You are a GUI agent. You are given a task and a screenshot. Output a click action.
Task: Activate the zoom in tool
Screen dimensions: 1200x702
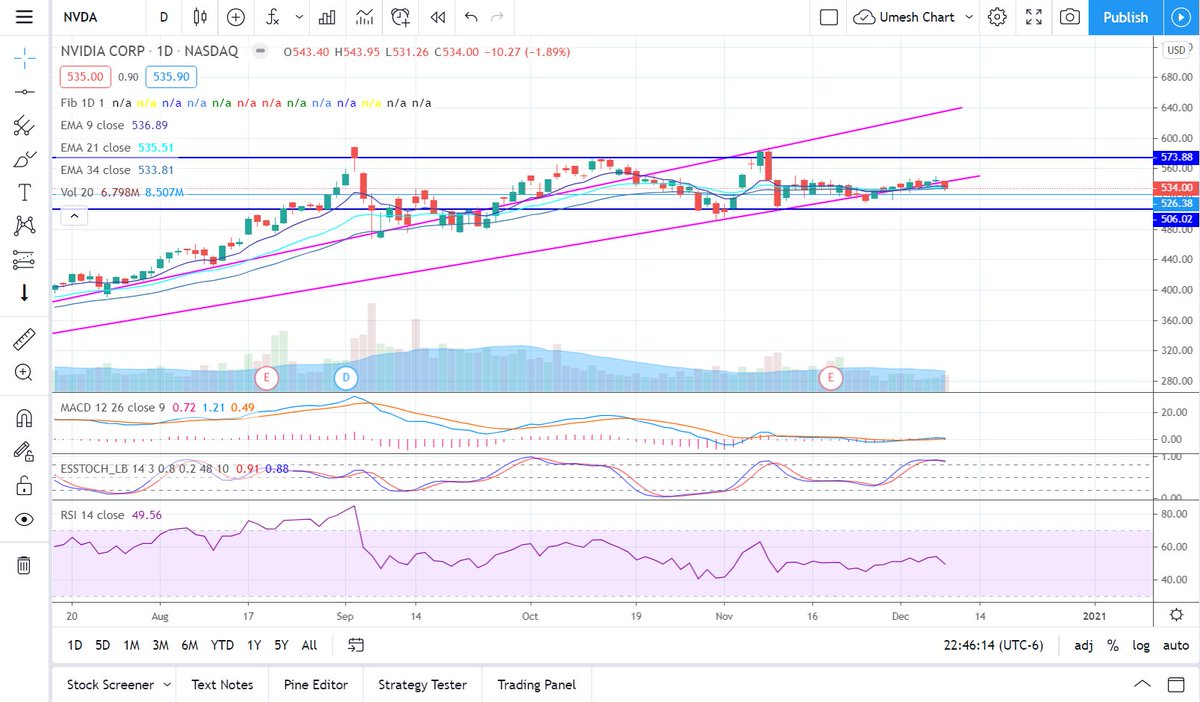25,372
